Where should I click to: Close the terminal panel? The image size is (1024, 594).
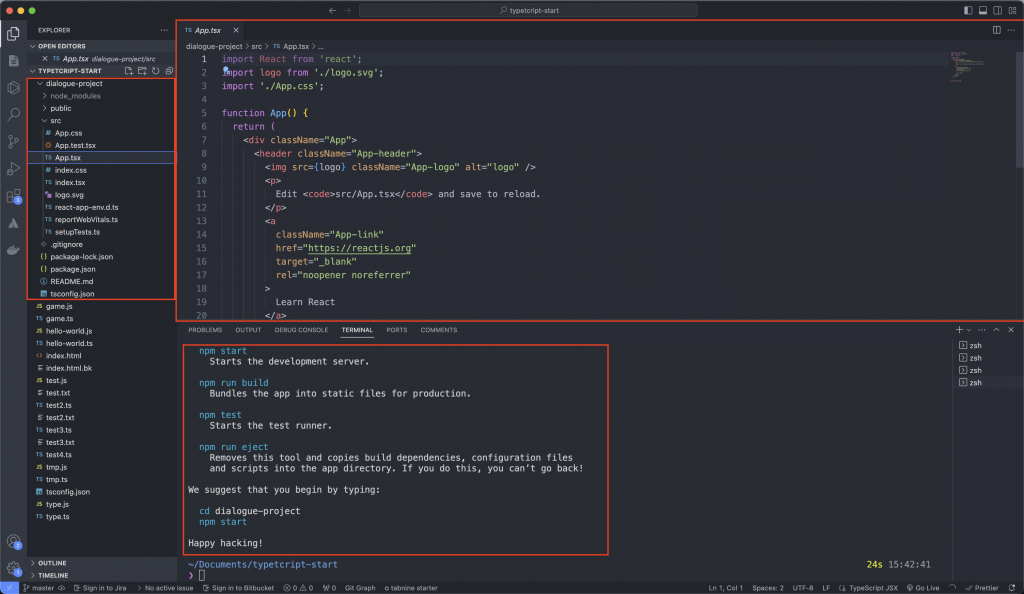pyautogui.click(x=1011, y=330)
